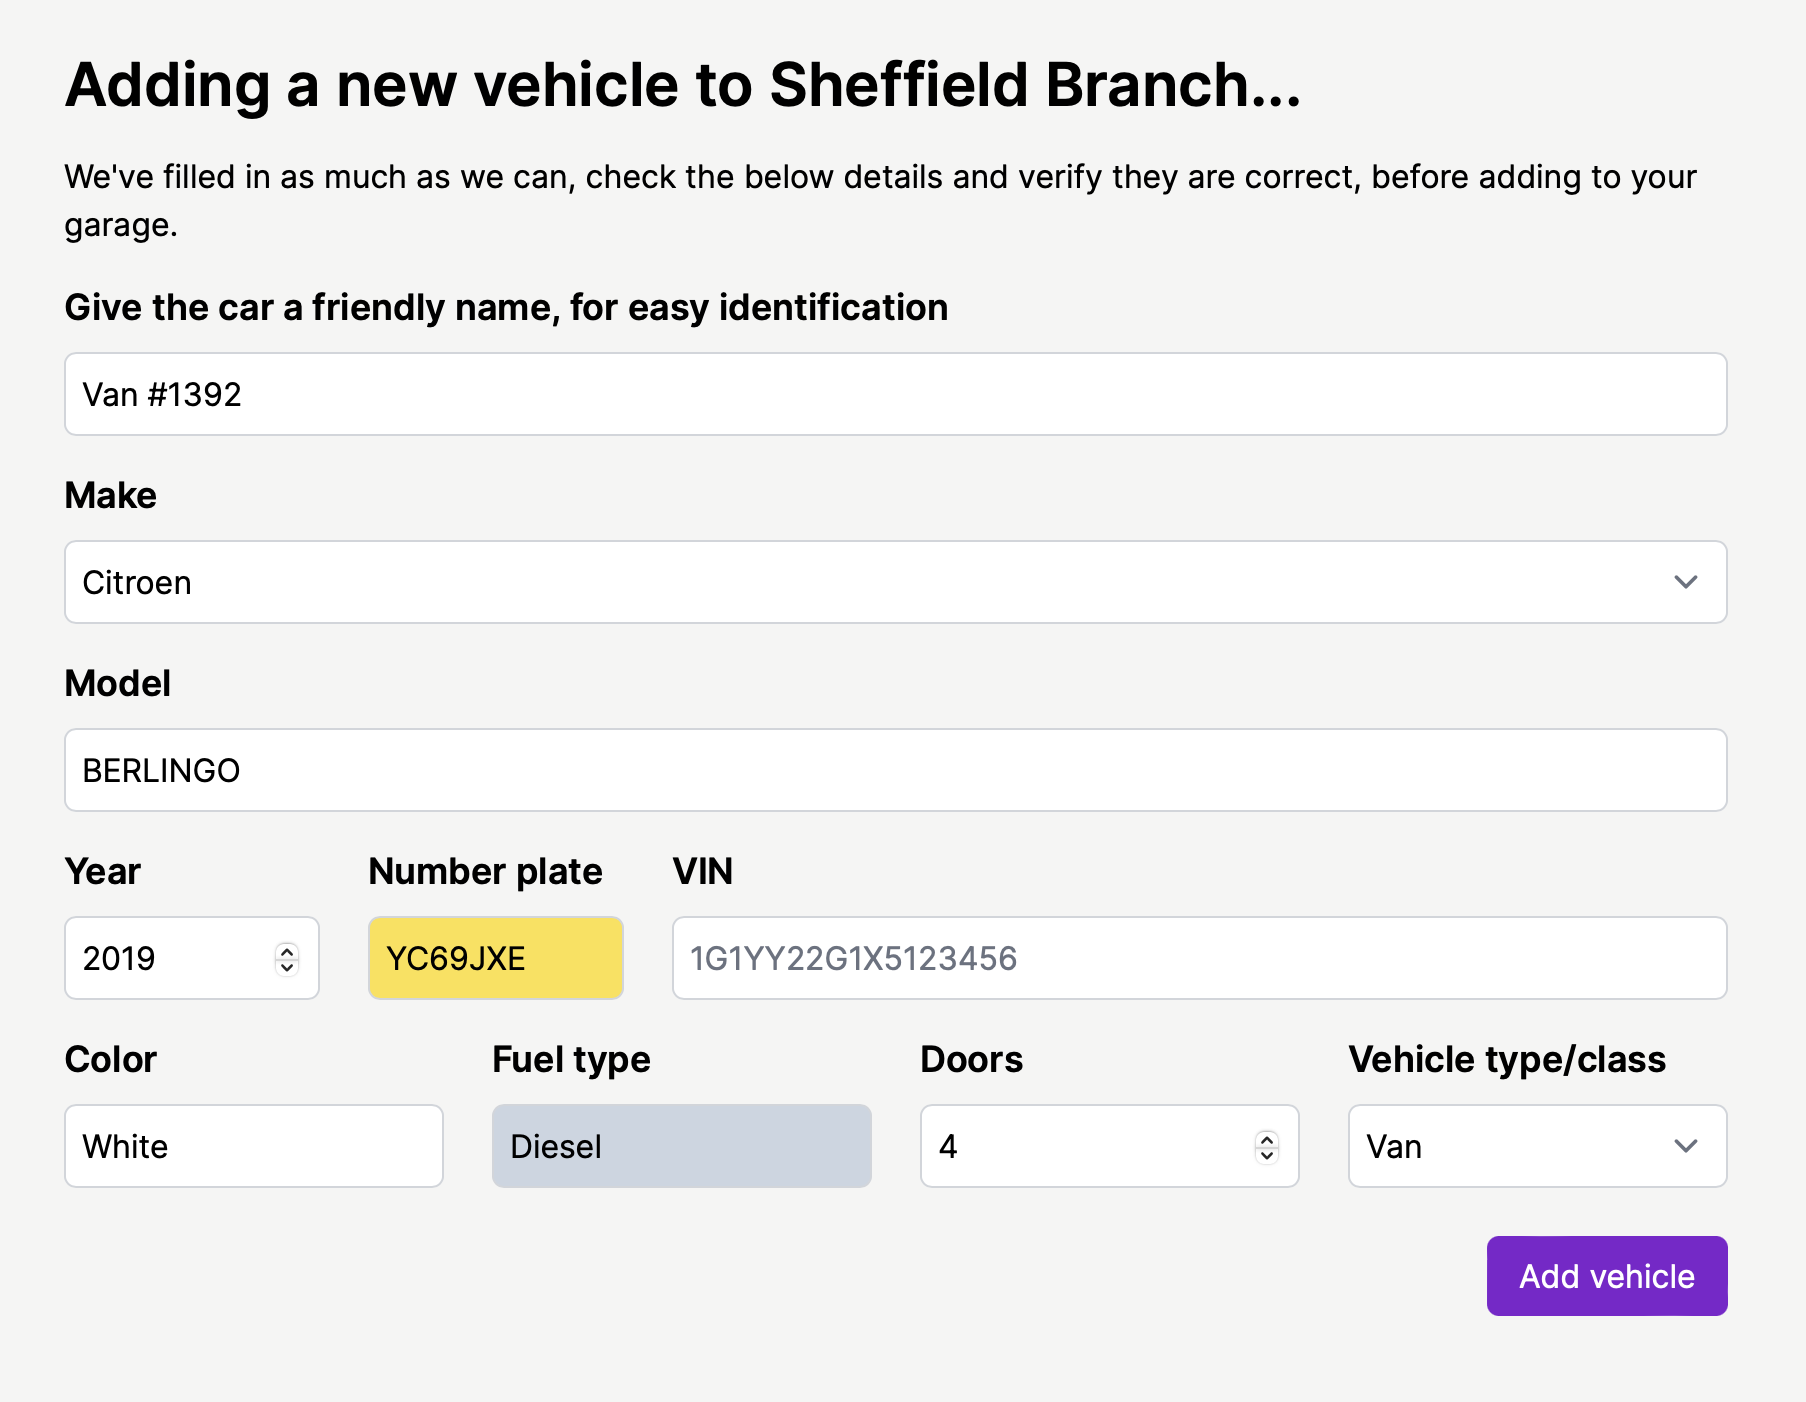
Task: Click into the BERLINGO model field
Action: point(895,770)
